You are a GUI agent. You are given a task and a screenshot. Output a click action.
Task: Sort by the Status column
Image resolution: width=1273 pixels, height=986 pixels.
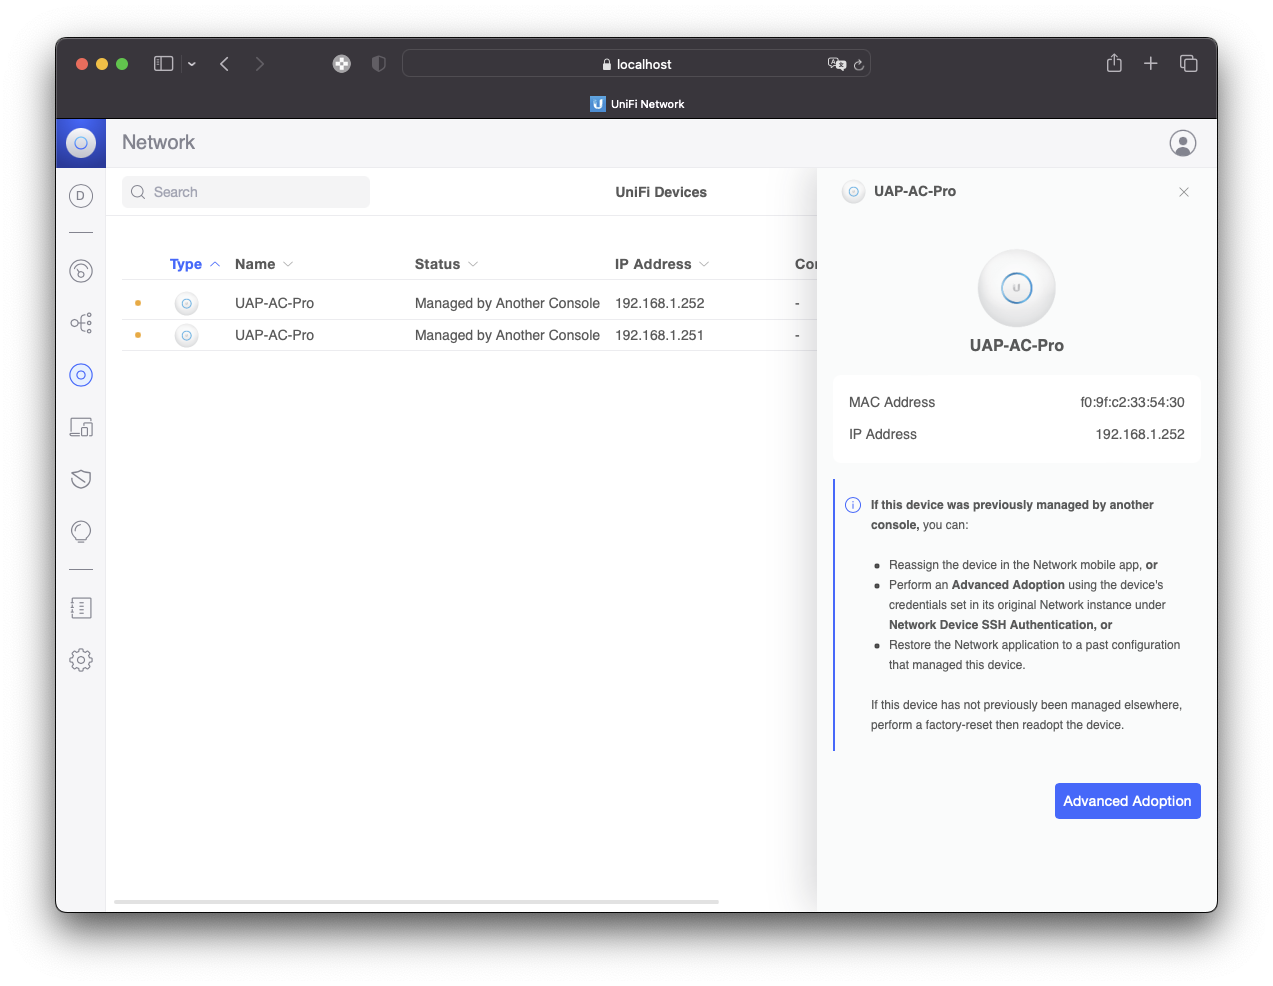[x=447, y=264]
